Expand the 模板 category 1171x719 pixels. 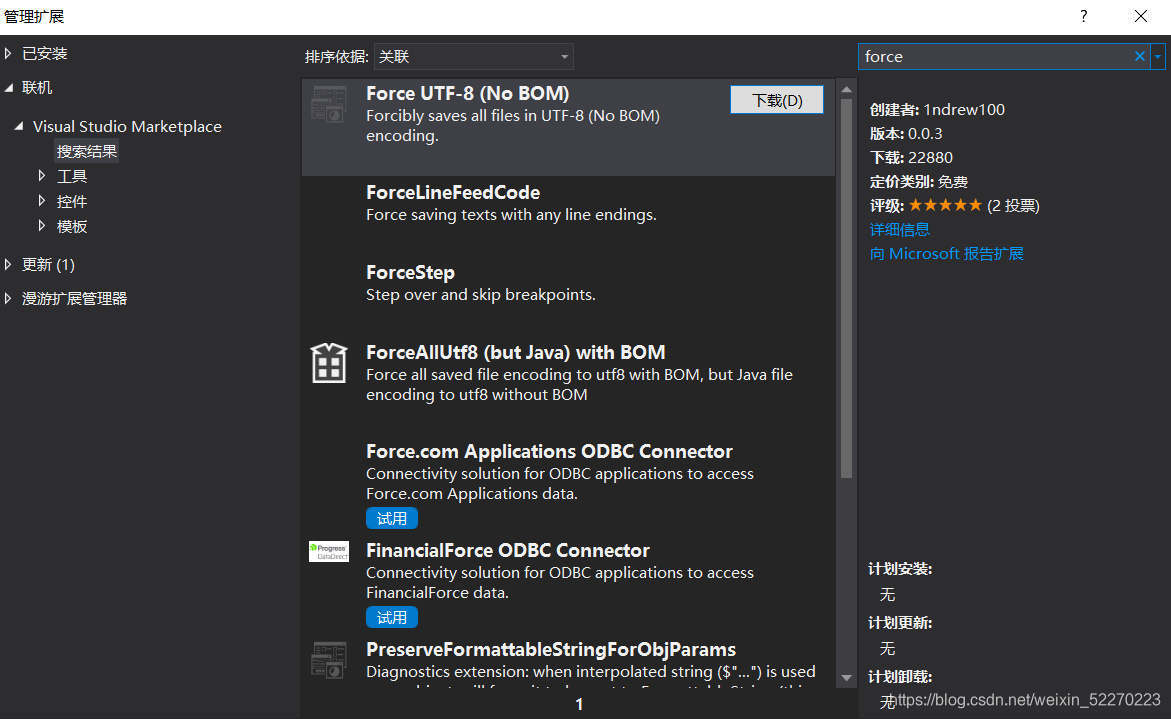42,225
